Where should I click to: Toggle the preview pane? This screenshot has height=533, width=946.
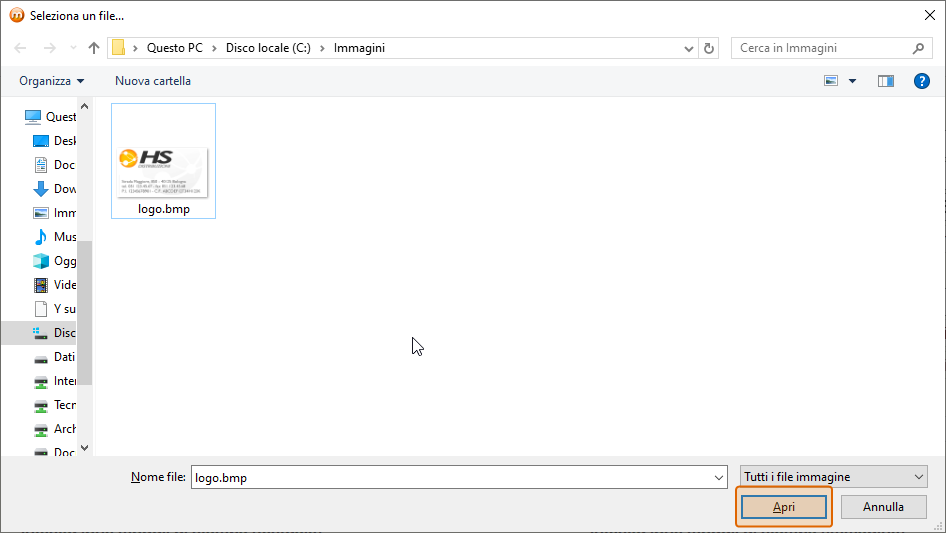coord(886,81)
